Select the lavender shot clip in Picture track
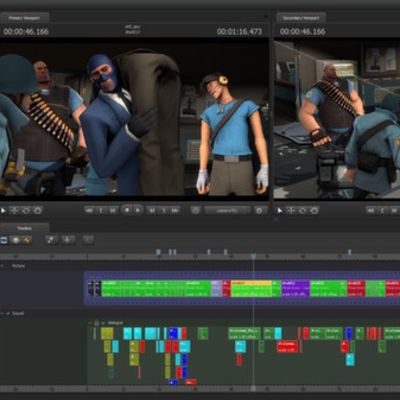Viewport: 400px width, 400px height. 216,288
